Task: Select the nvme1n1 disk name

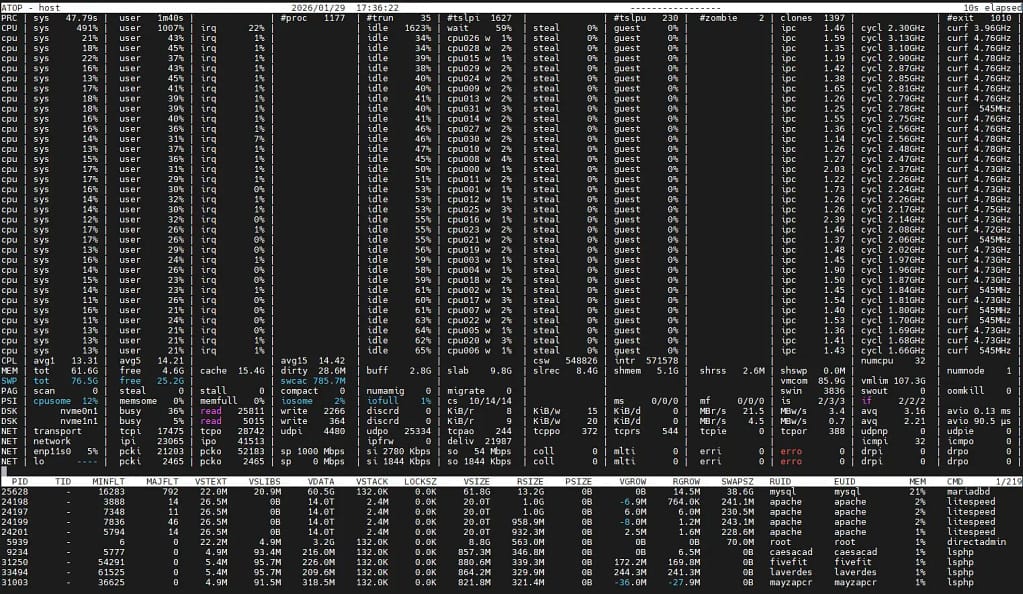Action: coord(79,422)
